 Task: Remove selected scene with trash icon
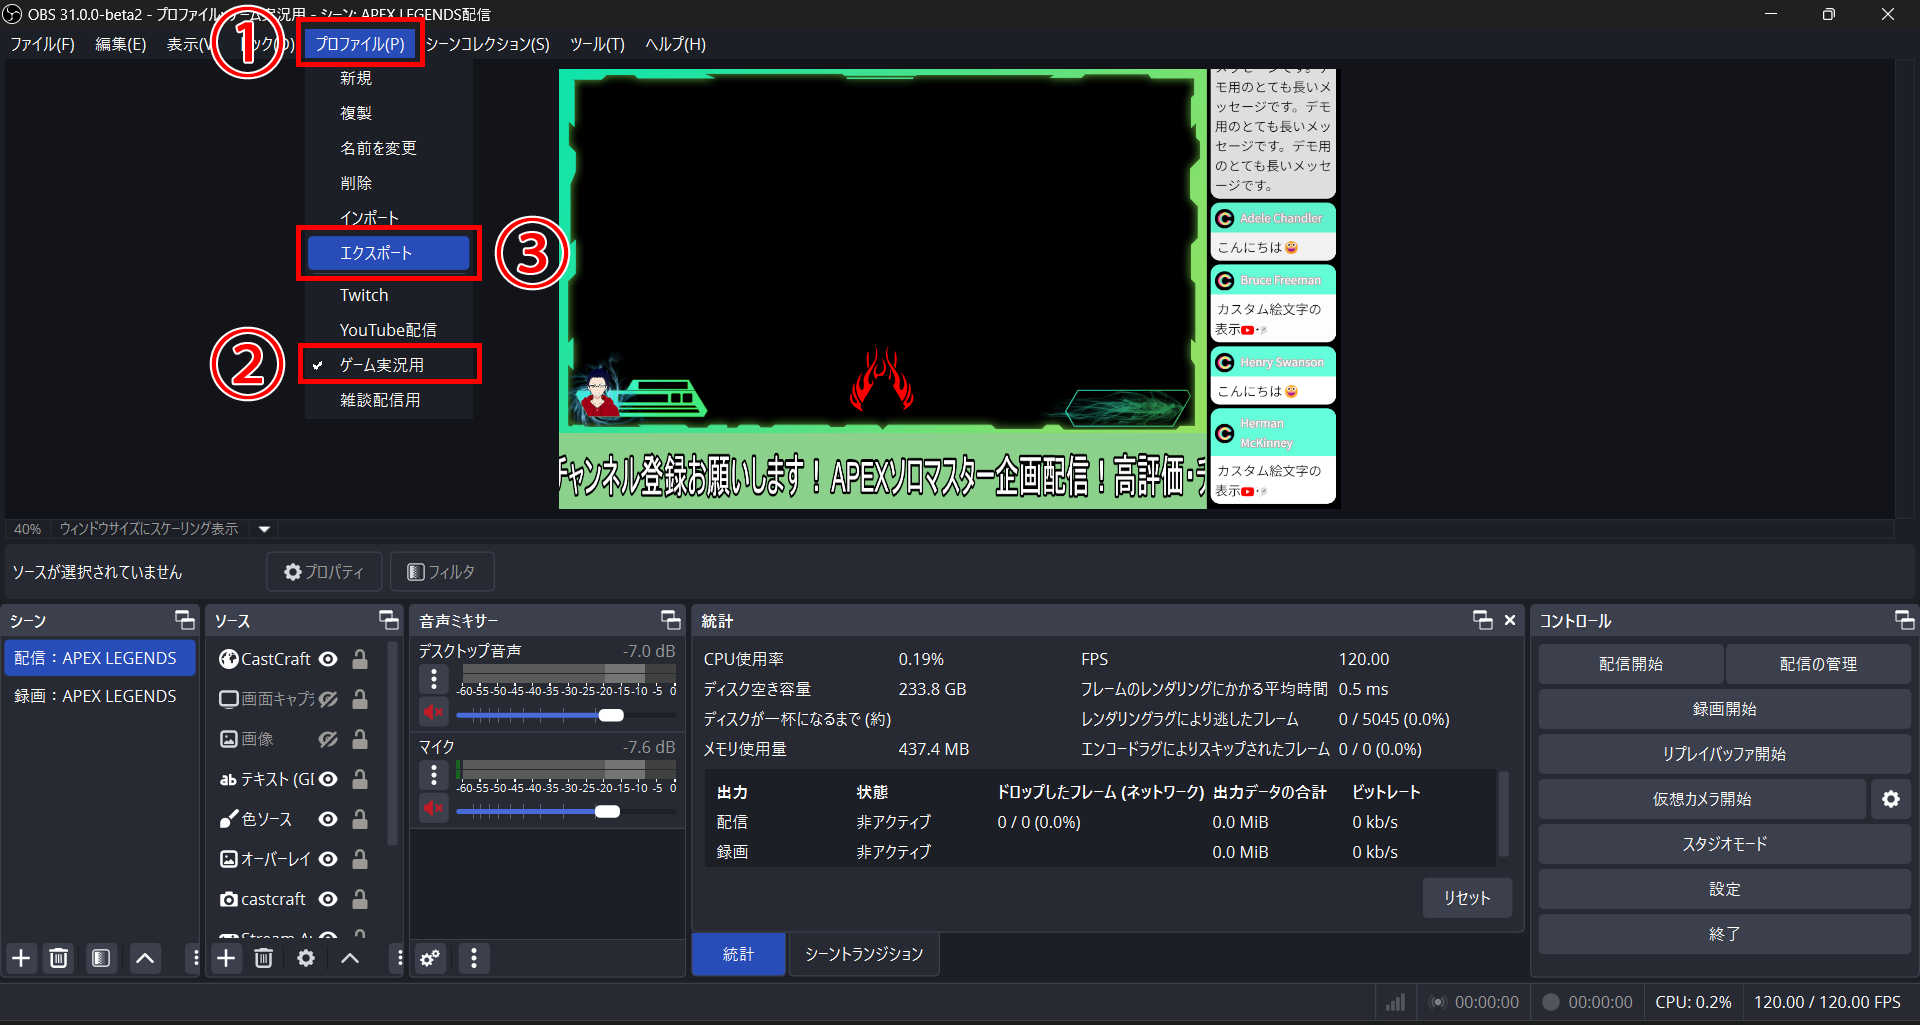59,958
